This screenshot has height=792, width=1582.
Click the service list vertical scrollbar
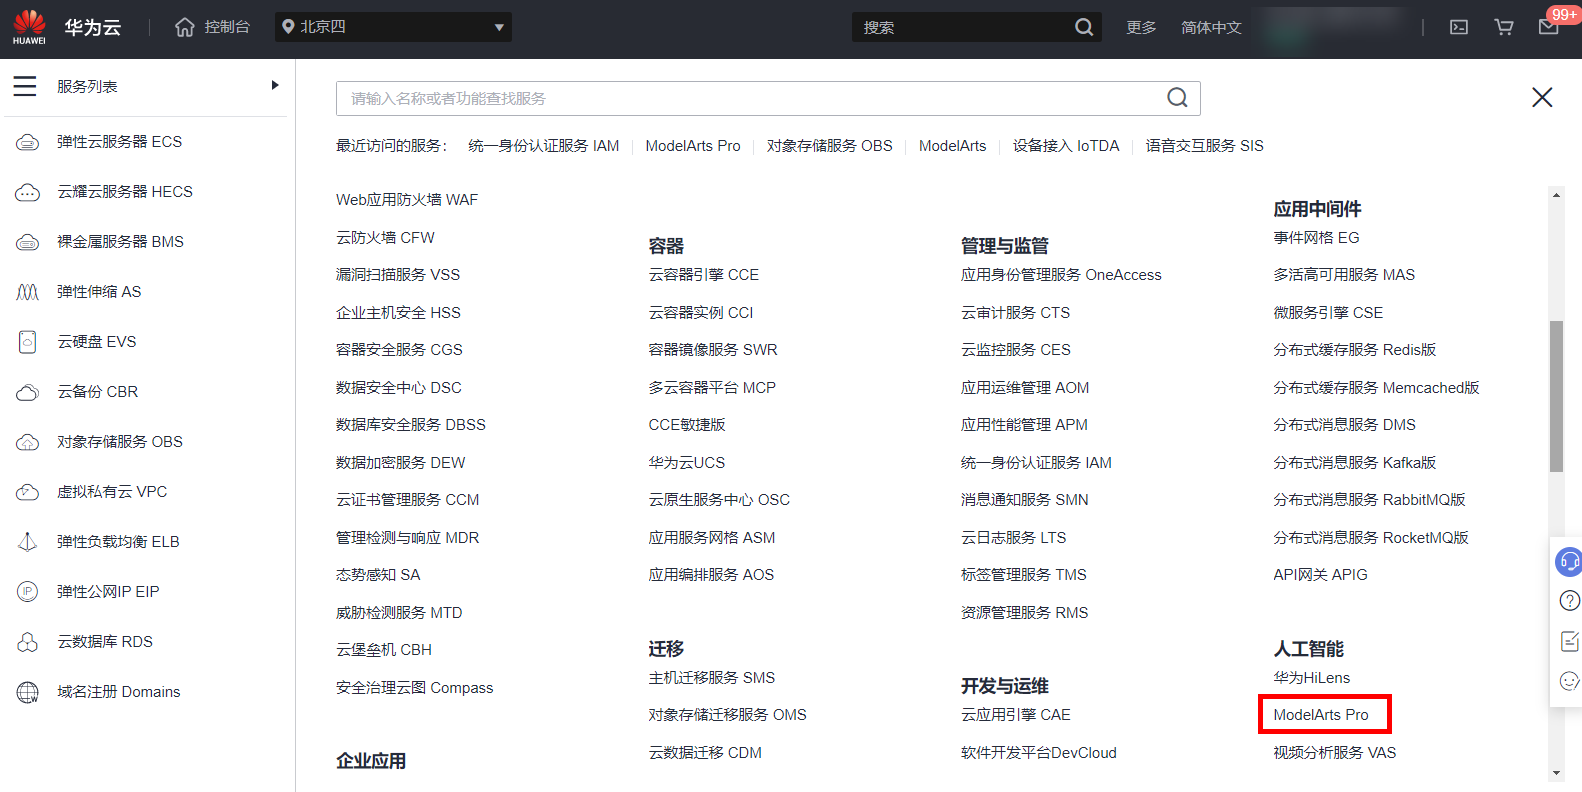tap(1556, 396)
